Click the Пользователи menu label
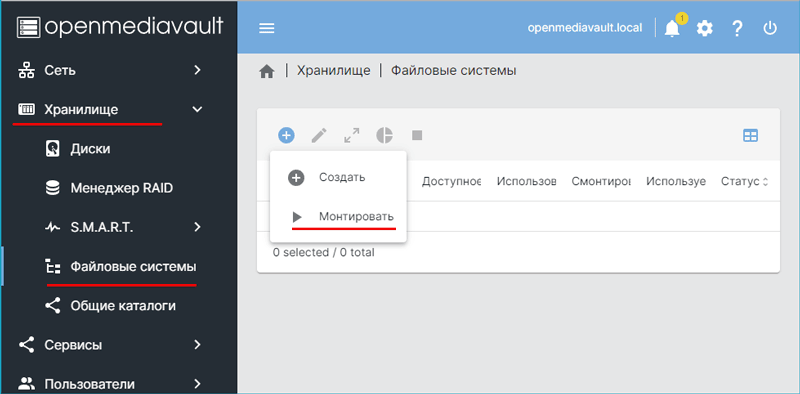The height and width of the screenshot is (394, 800). [89, 384]
